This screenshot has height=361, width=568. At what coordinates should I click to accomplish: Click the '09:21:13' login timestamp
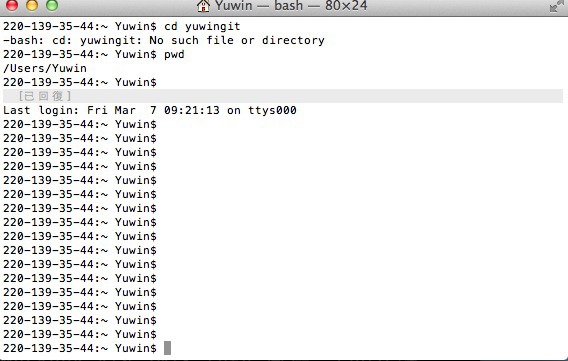pos(192,110)
